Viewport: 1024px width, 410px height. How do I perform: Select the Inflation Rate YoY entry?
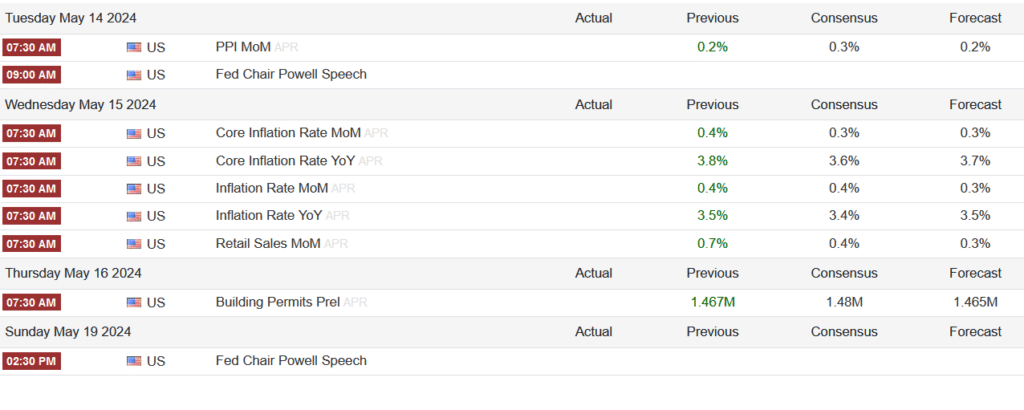point(269,215)
